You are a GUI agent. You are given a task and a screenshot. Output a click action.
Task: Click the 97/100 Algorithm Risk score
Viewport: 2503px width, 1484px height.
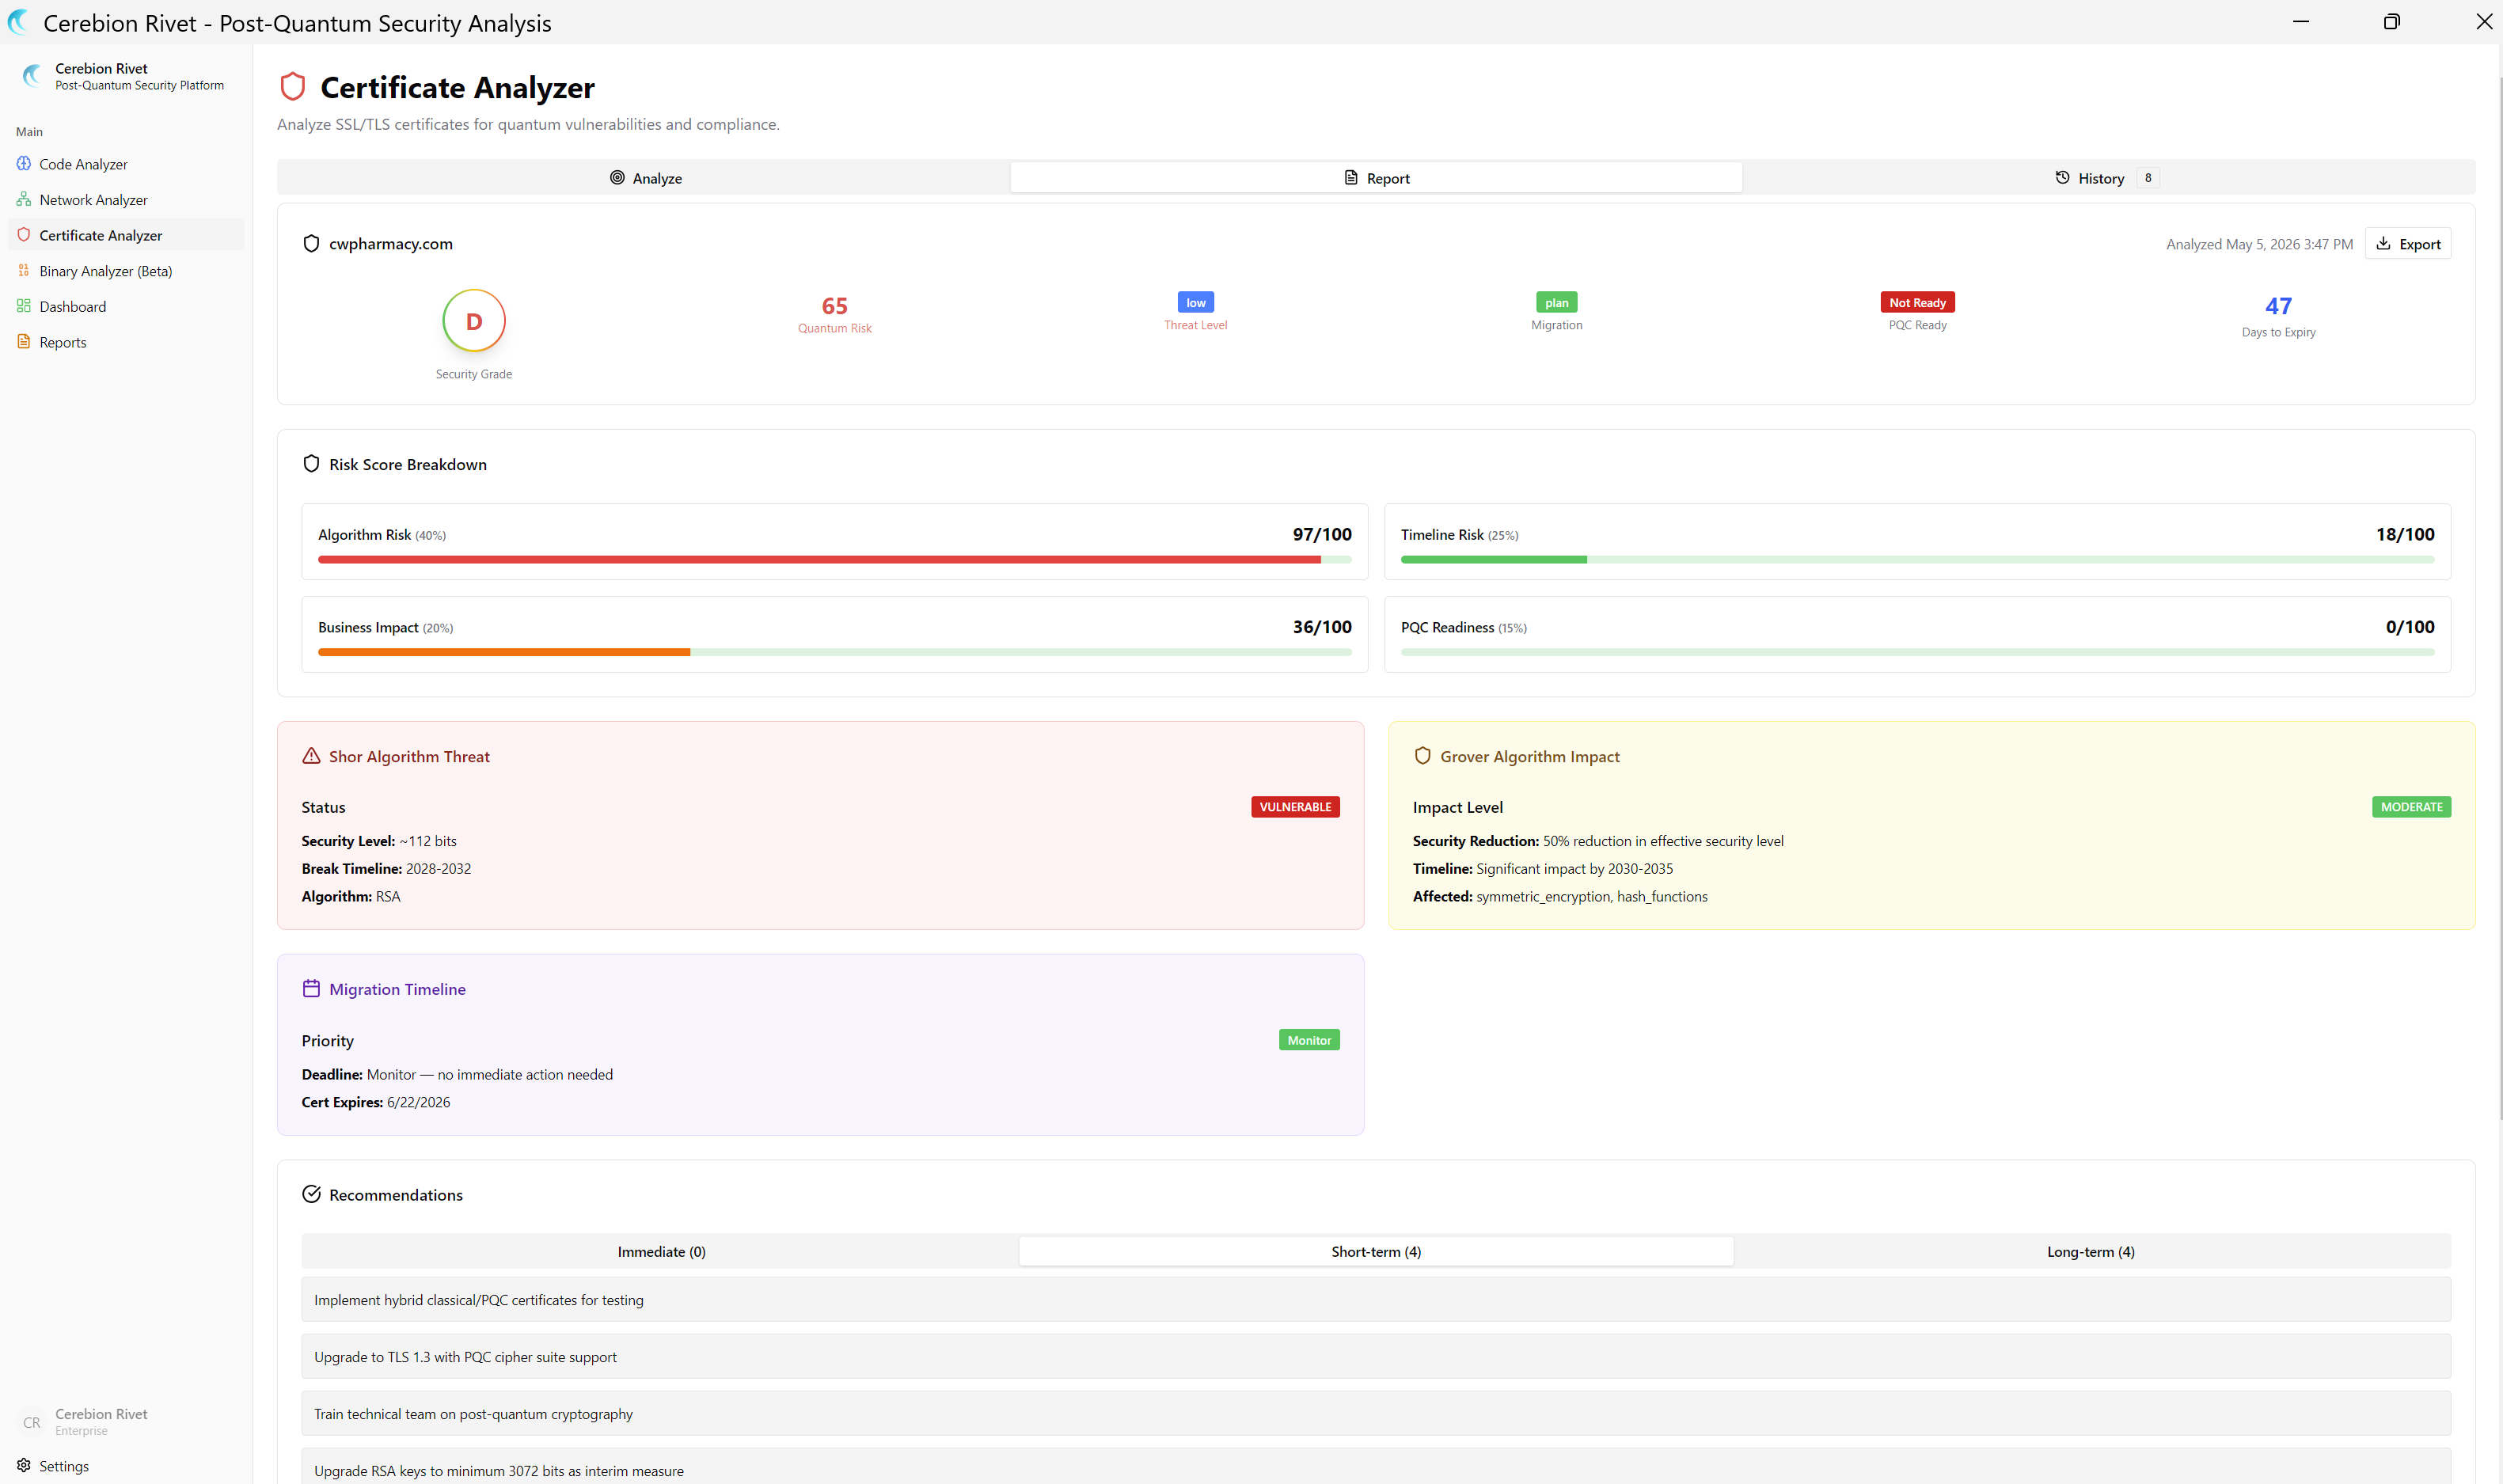point(1321,534)
